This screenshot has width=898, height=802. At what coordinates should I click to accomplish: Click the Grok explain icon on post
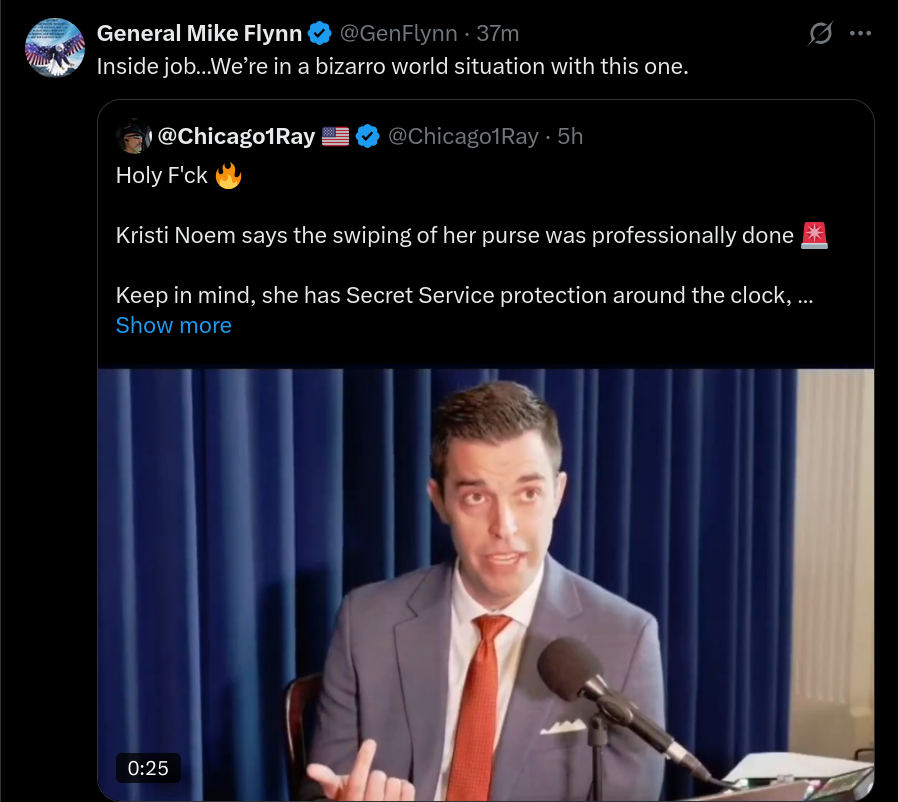click(820, 33)
